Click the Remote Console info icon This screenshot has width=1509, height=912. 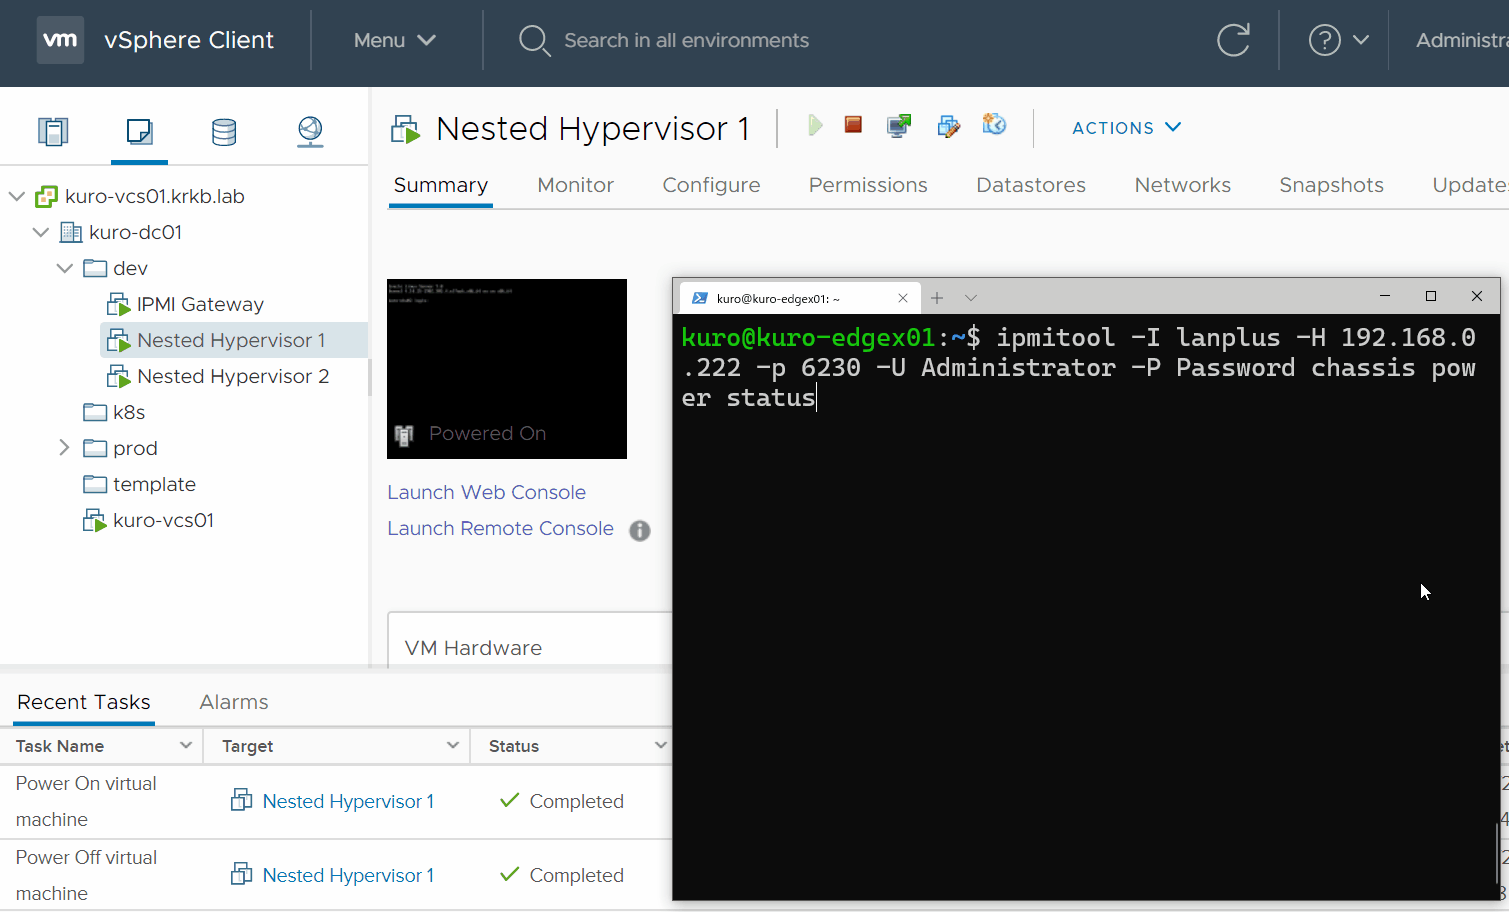coord(640,530)
